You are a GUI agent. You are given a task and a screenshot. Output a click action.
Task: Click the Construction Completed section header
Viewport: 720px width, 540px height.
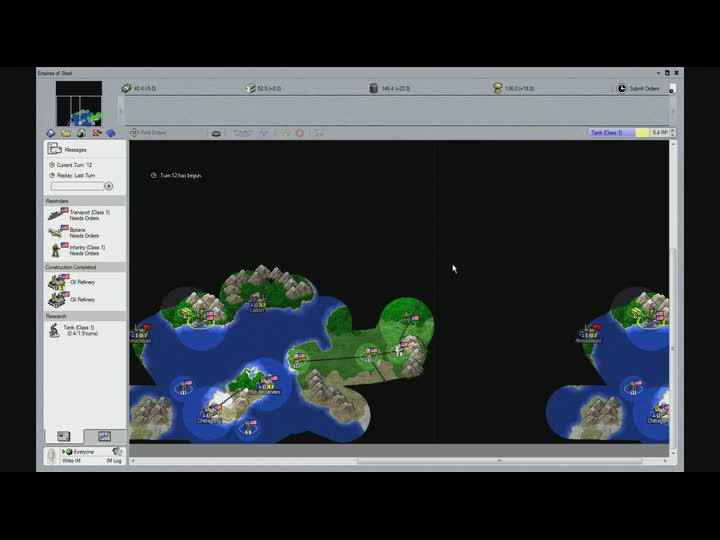pos(84,267)
